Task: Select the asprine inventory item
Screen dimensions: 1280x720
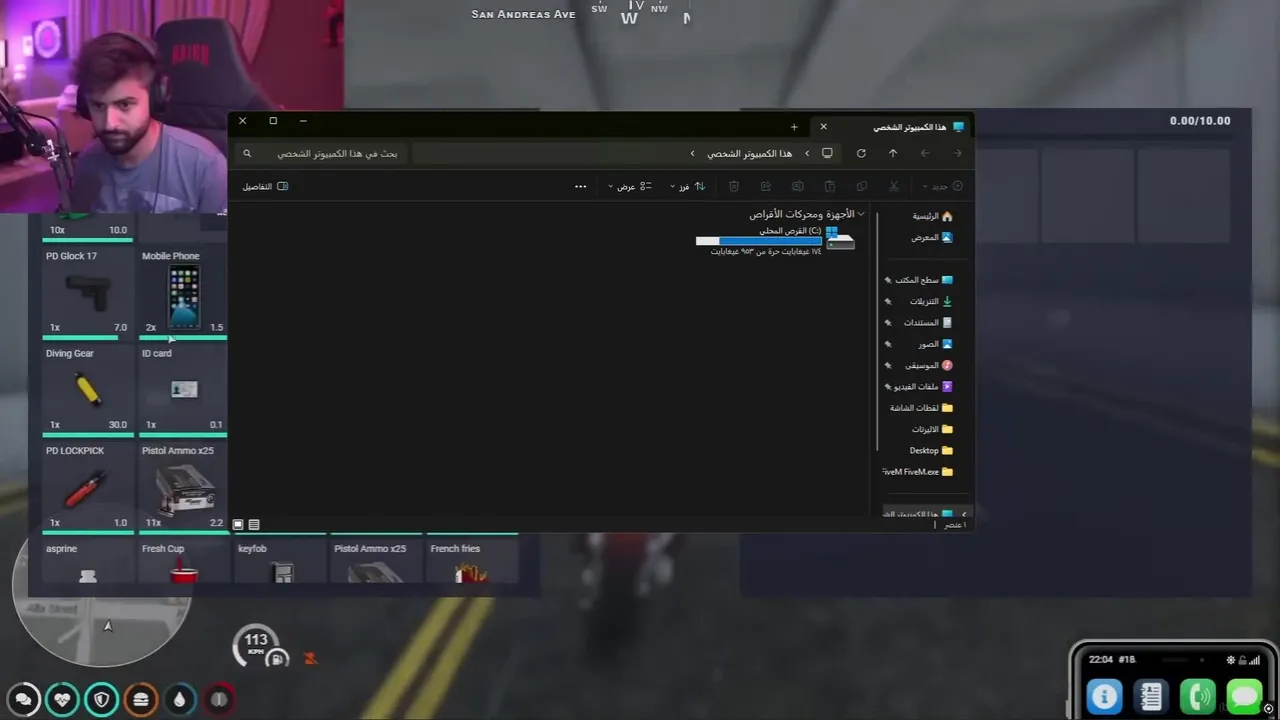Action: pos(87,562)
